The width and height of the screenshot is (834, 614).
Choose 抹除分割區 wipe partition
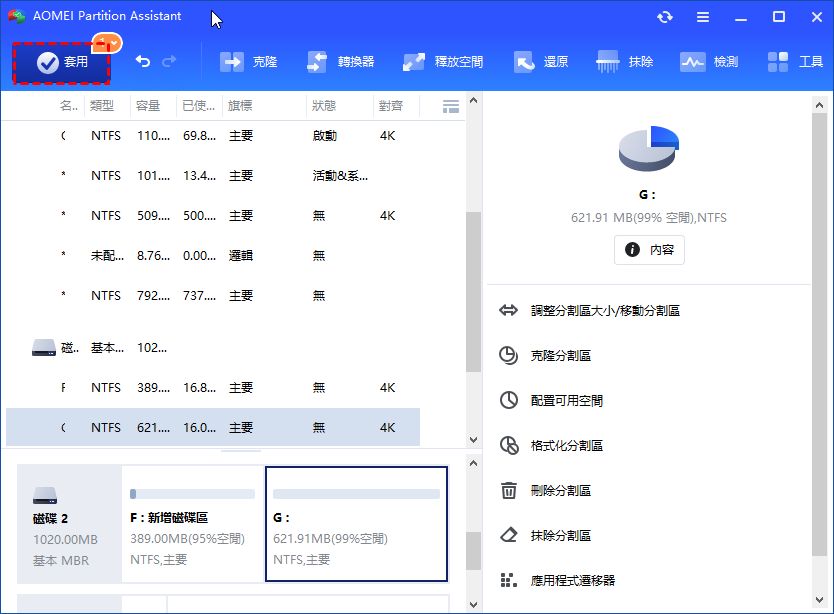(x=545, y=535)
